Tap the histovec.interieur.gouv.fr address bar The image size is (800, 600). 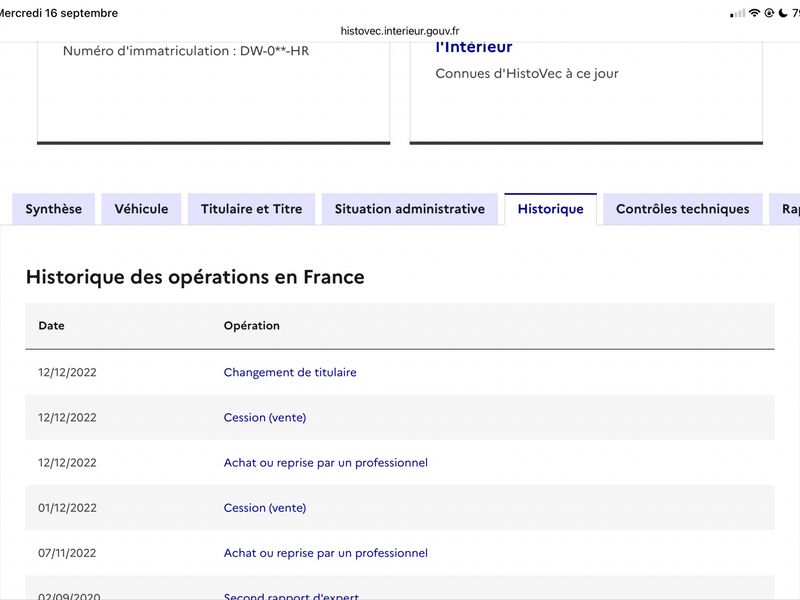click(x=400, y=31)
